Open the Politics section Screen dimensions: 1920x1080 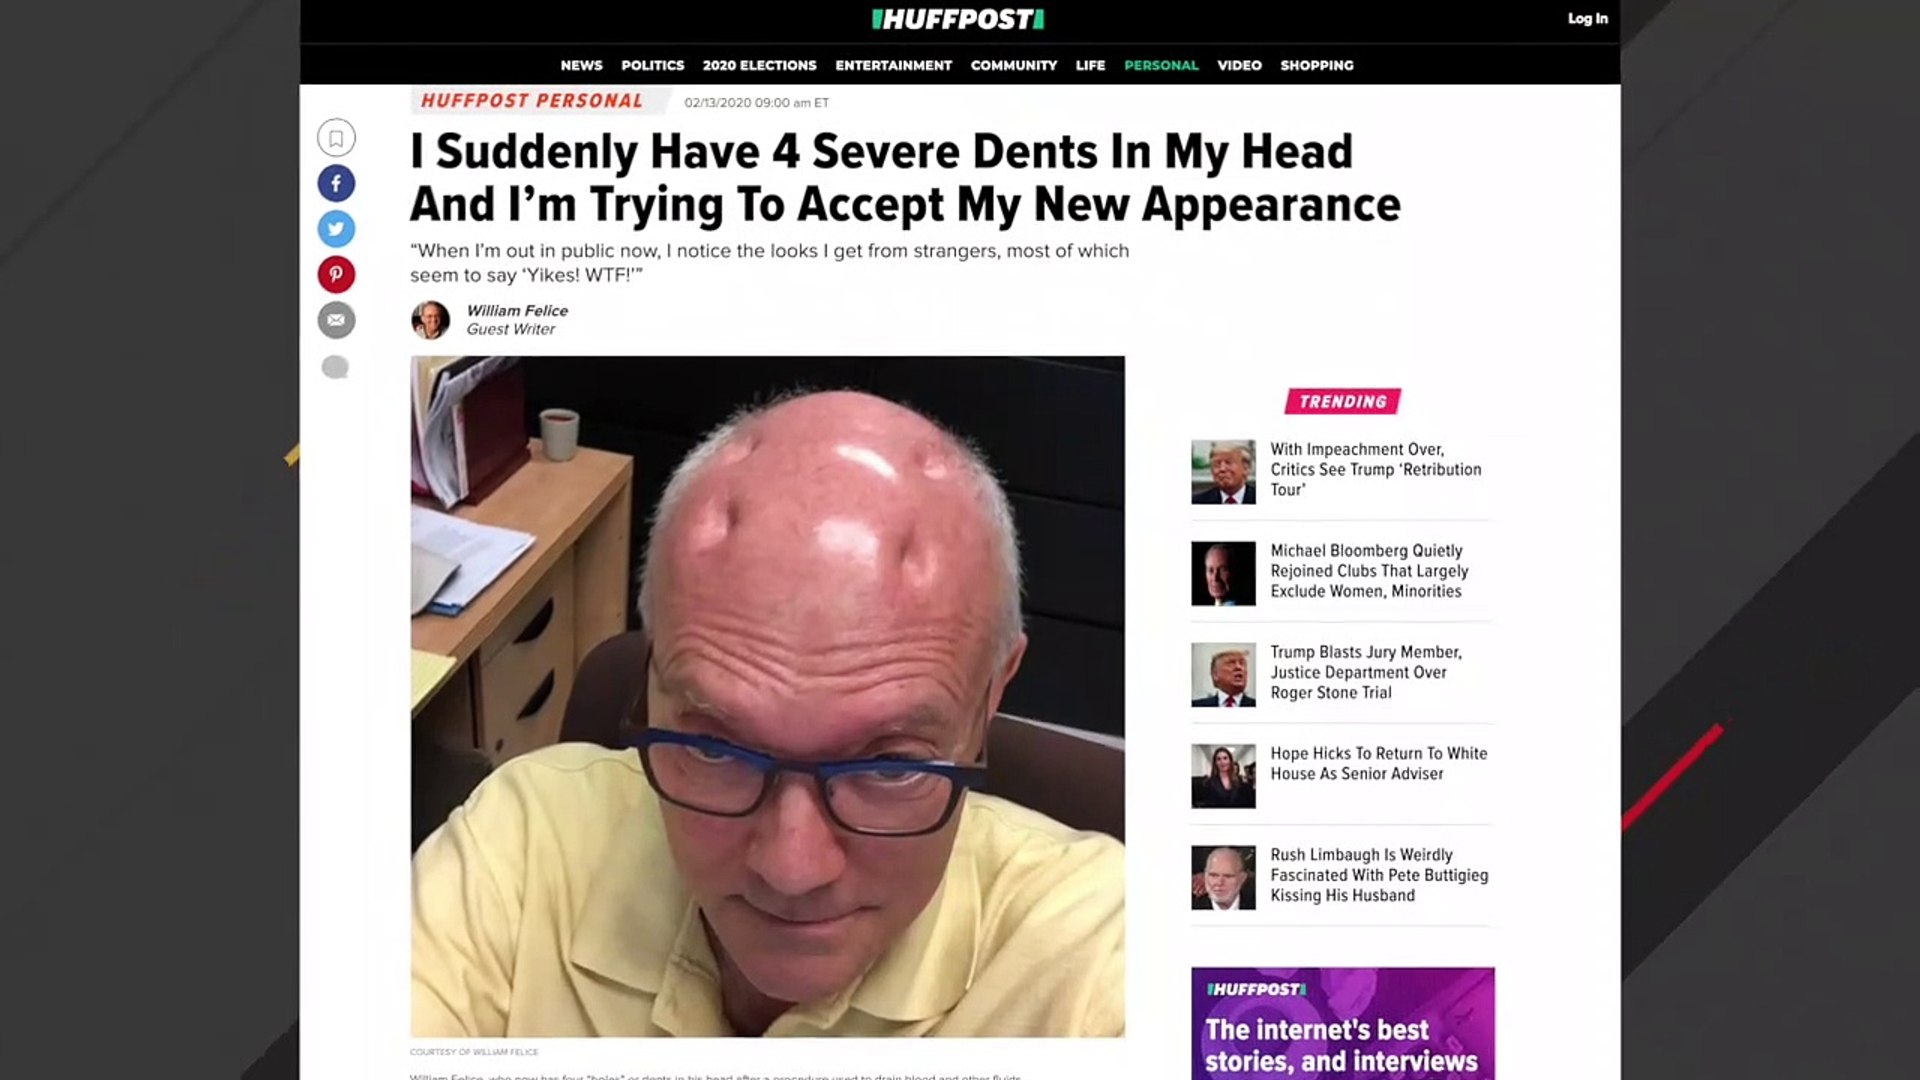(652, 65)
